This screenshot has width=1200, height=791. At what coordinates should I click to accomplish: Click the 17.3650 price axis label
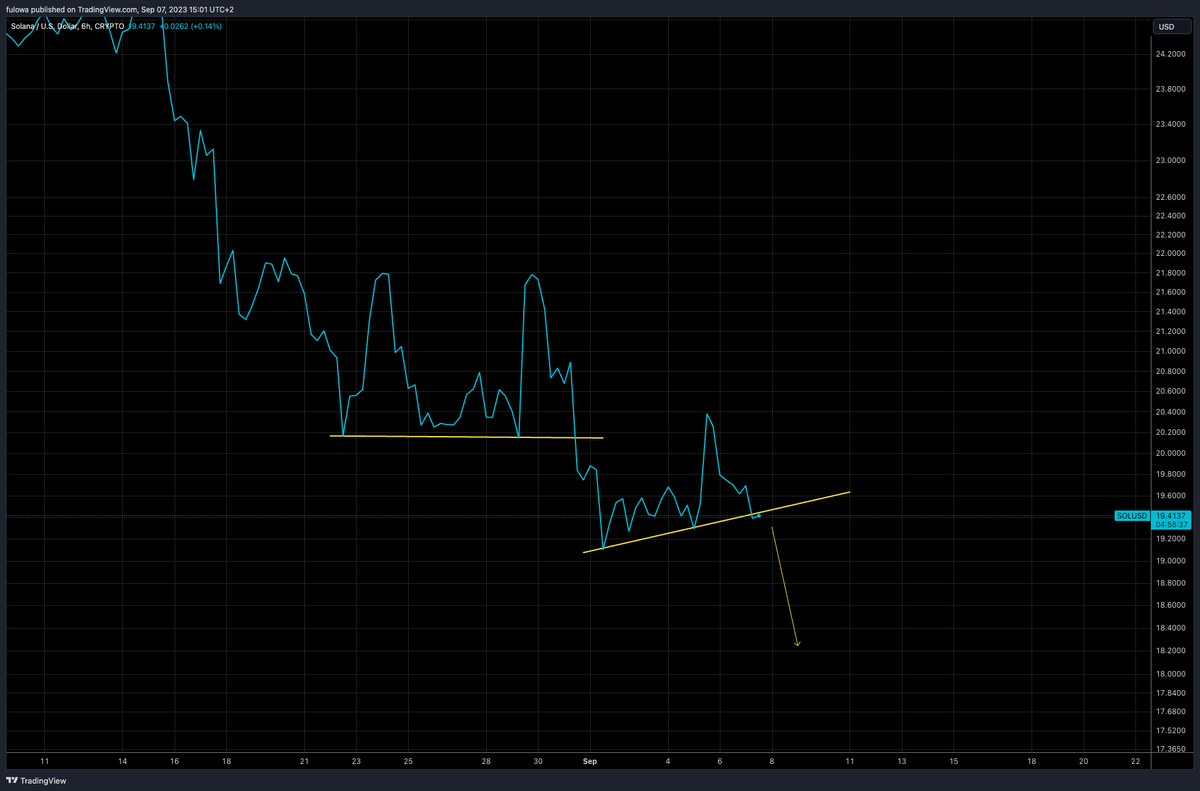pyautogui.click(x=1171, y=749)
